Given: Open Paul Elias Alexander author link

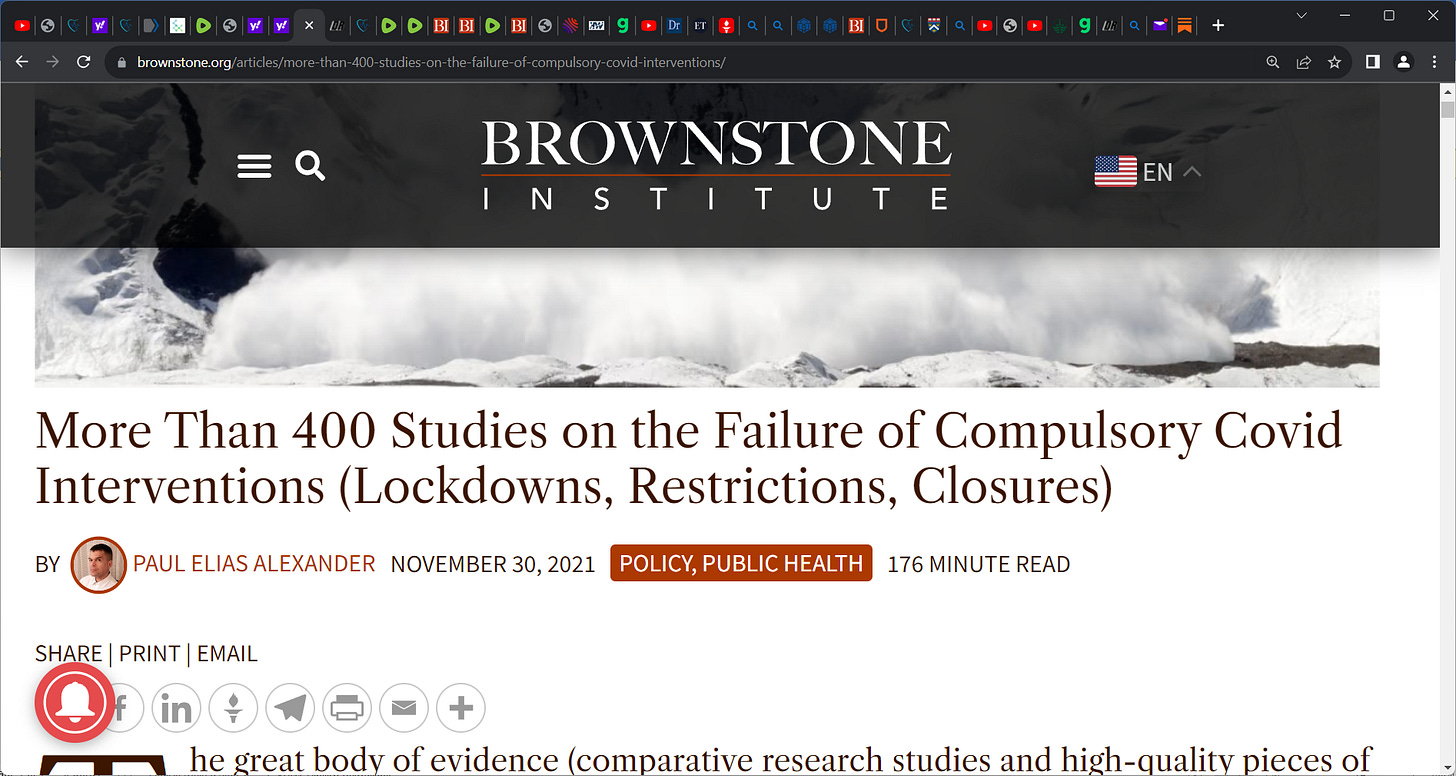Looking at the screenshot, I should 254,564.
